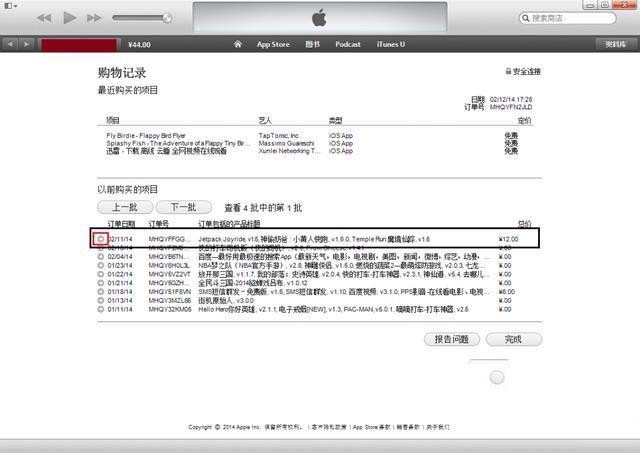Viewport: 640px width, 453px height.
Task: Click the 报告问题 report problem button
Action: 452,339
